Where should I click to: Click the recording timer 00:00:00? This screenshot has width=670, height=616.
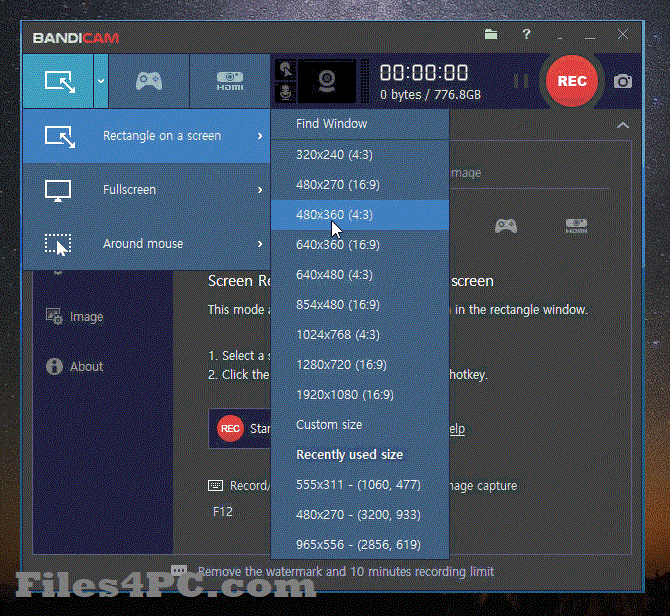tap(424, 73)
